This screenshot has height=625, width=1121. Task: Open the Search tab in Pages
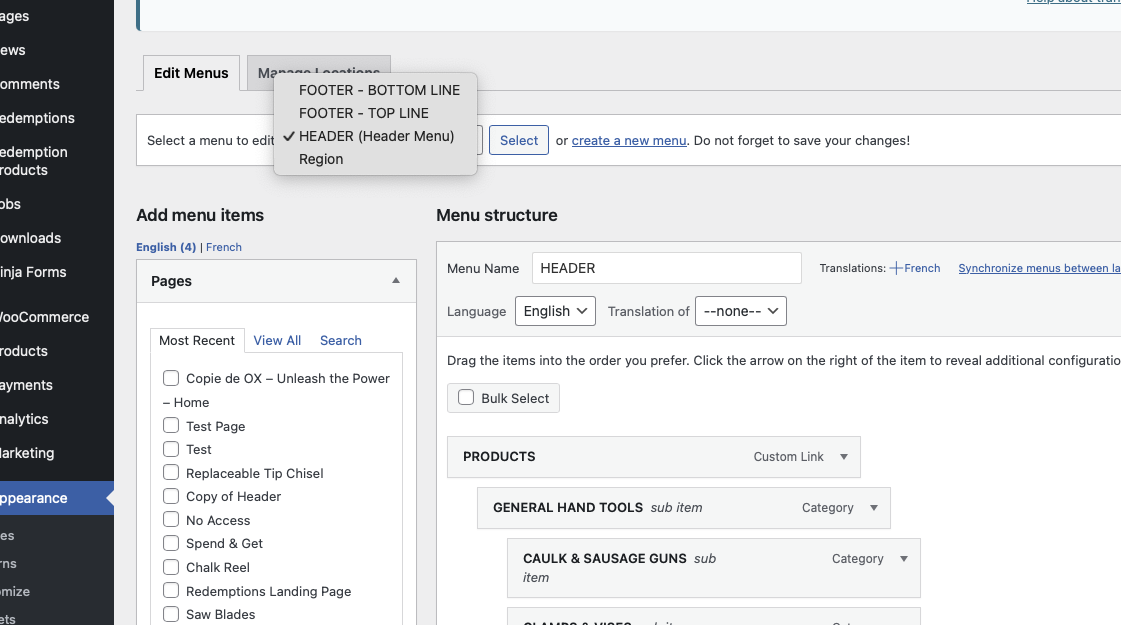pyautogui.click(x=340, y=340)
